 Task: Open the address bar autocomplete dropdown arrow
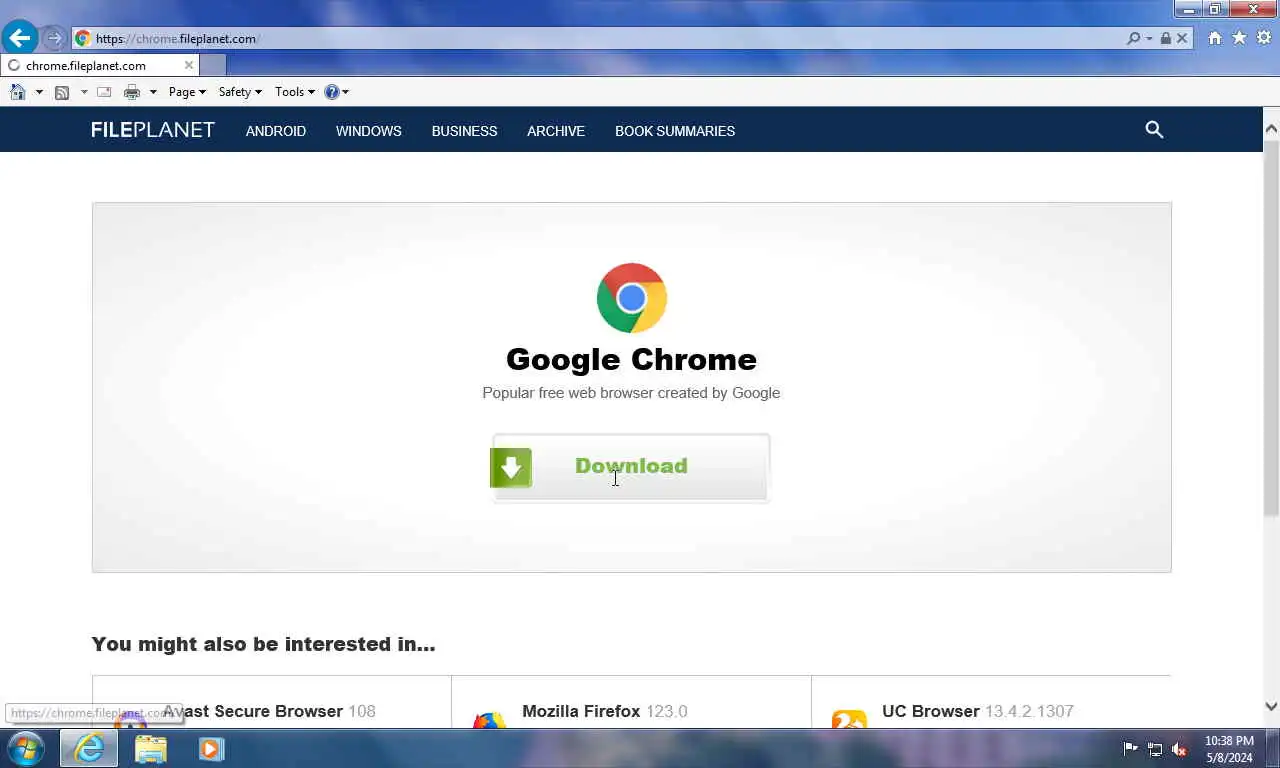pyautogui.click(x=1150, y=38)
